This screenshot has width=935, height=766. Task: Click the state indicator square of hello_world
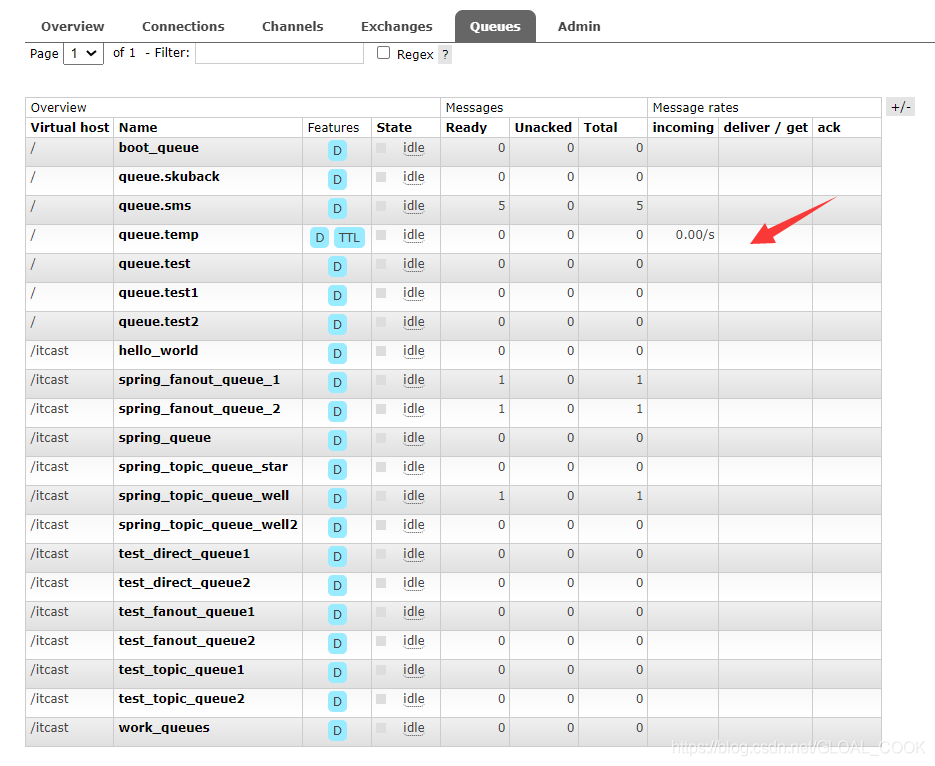(x=381, y=351)
